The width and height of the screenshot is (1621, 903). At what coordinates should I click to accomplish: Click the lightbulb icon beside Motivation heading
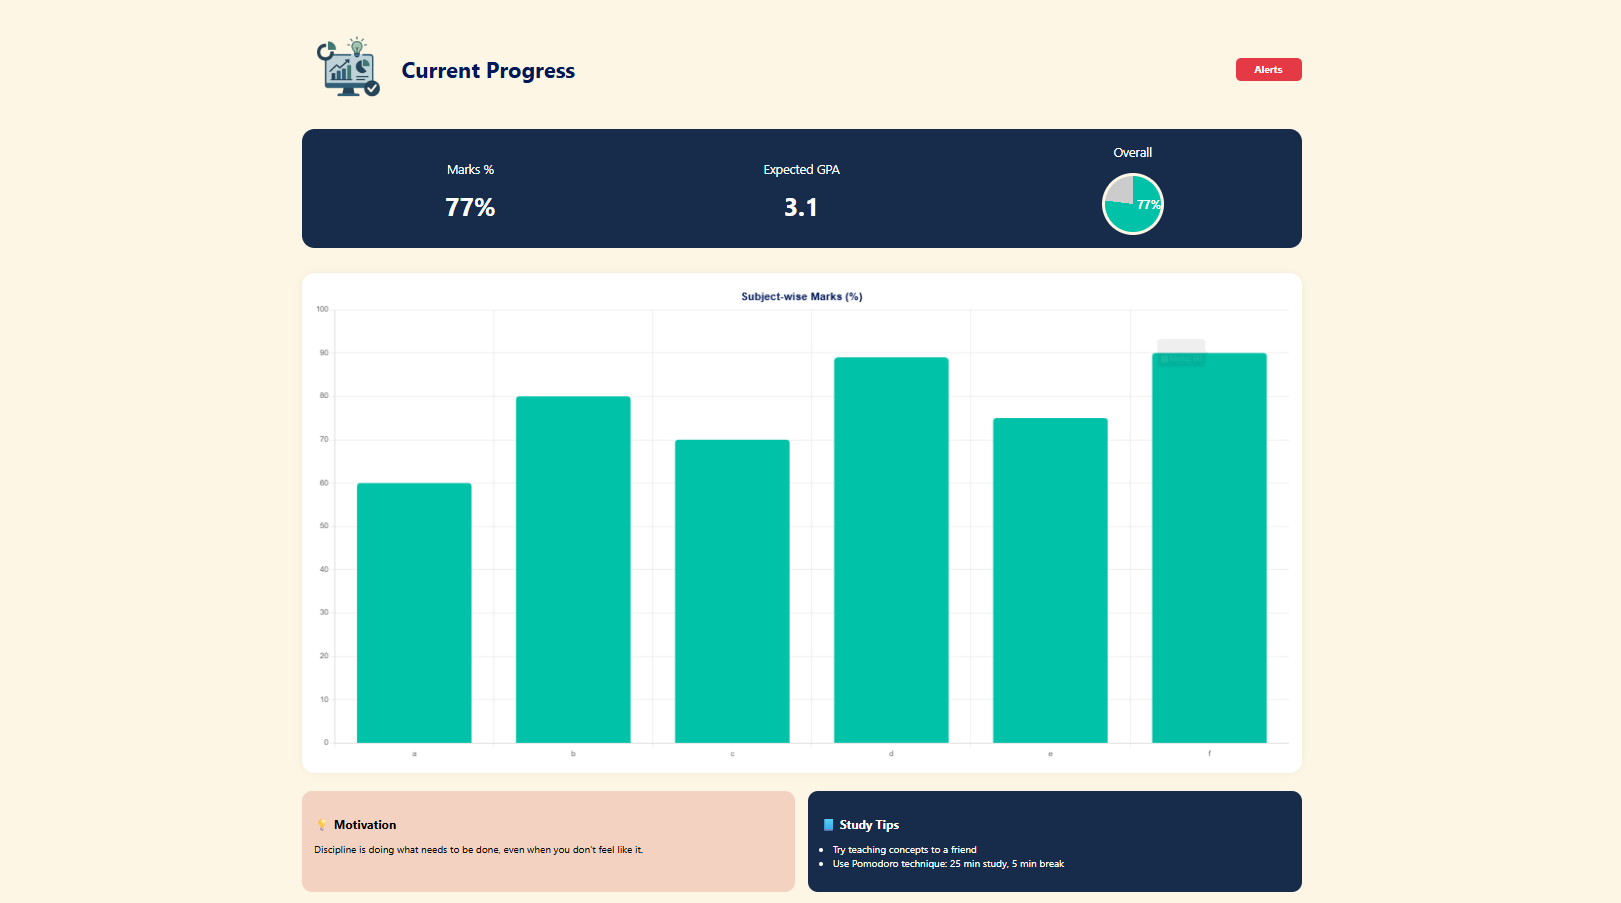pyautogui.click(x=321, y=824)
